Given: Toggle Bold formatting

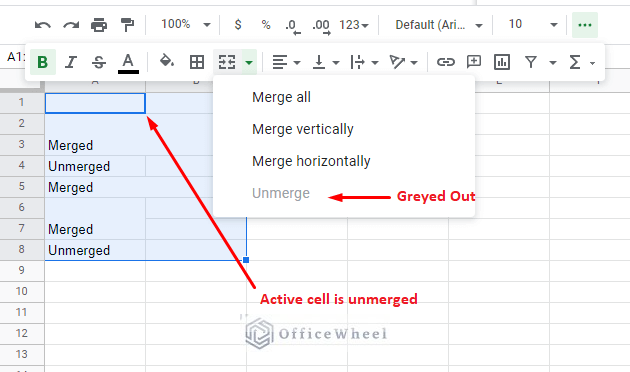Looking at the screenshot, I should pos(43,62).
